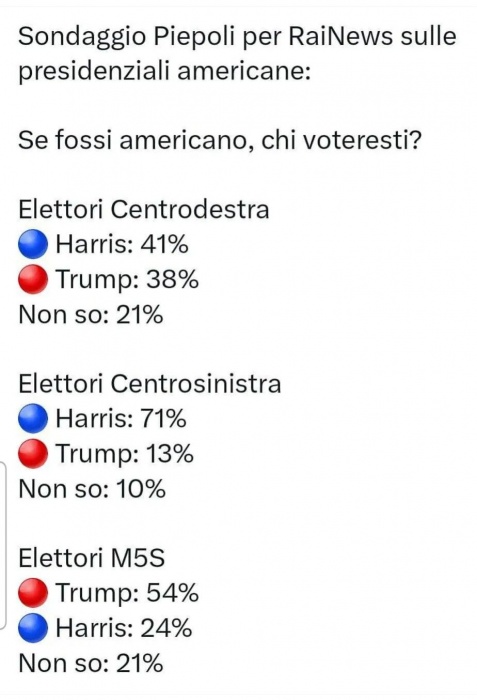Viewport: 477px width, 700px height.
Task: Click the text Trump: 54%
Action: coord(127,593)
